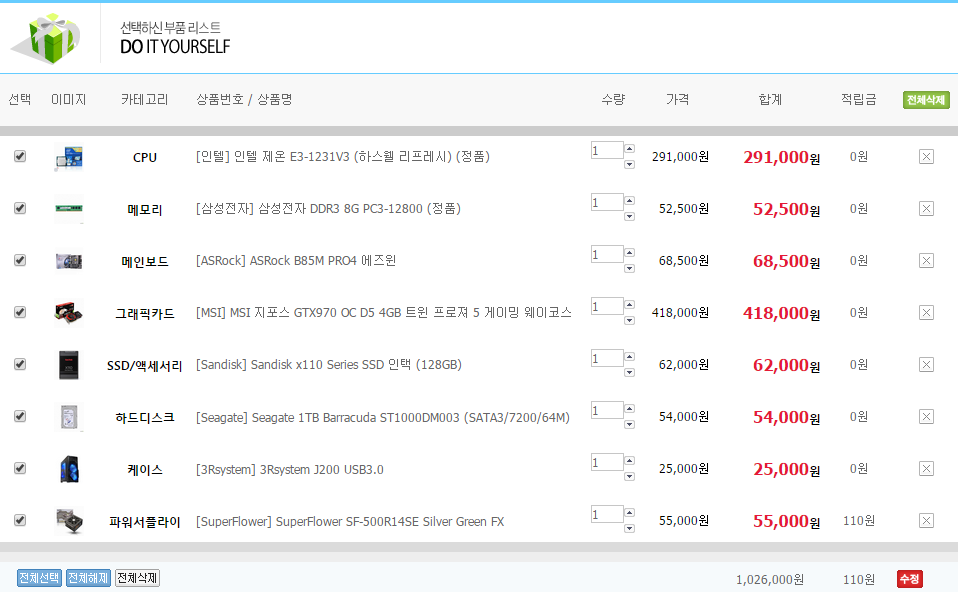Open the 메인보드 product thumbnail
The width and height of the screenshot is (958, 592).
[x=68, y=261]
